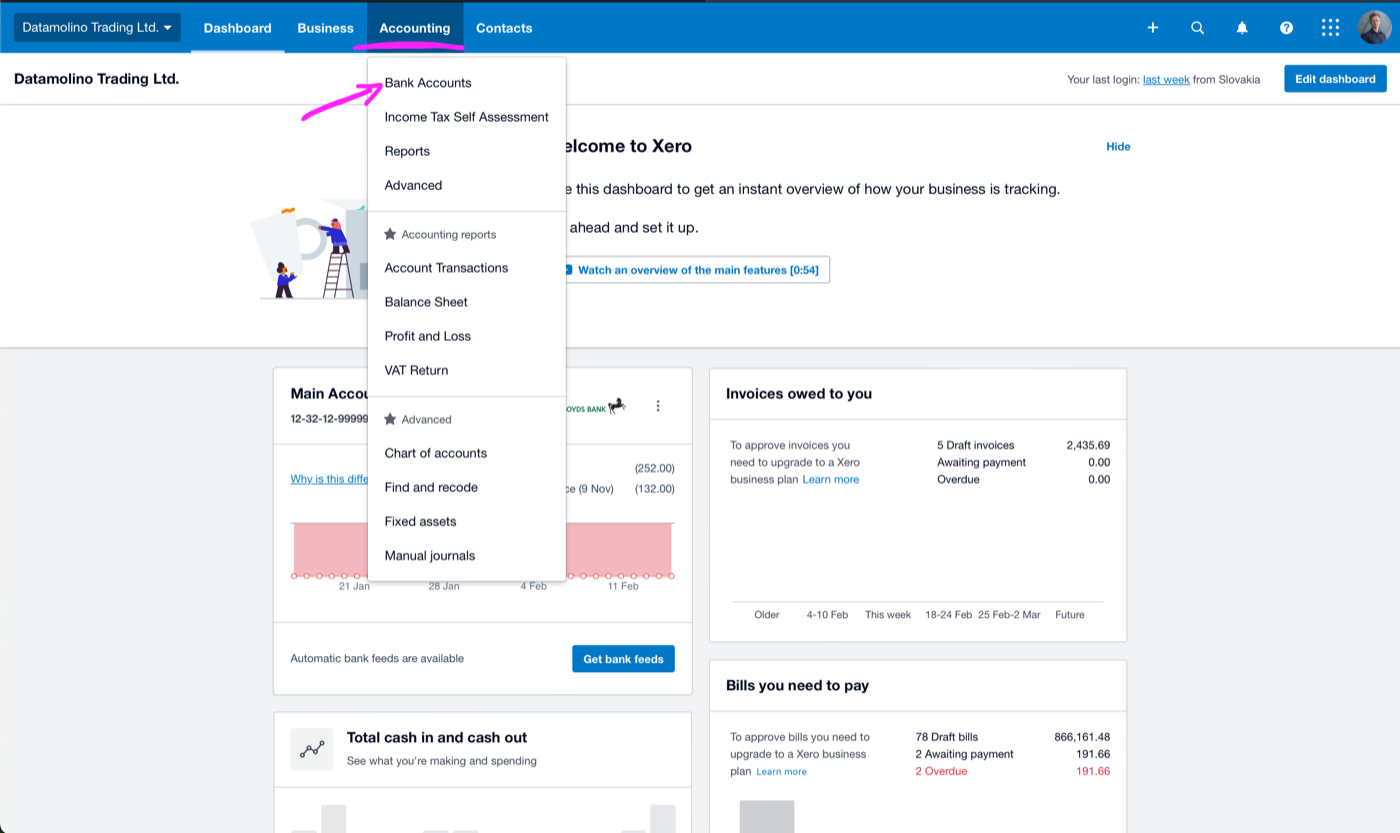
Task: Open Learn more under Bills you need to pay
Action: pyautogui.click(x=781, y=771)
